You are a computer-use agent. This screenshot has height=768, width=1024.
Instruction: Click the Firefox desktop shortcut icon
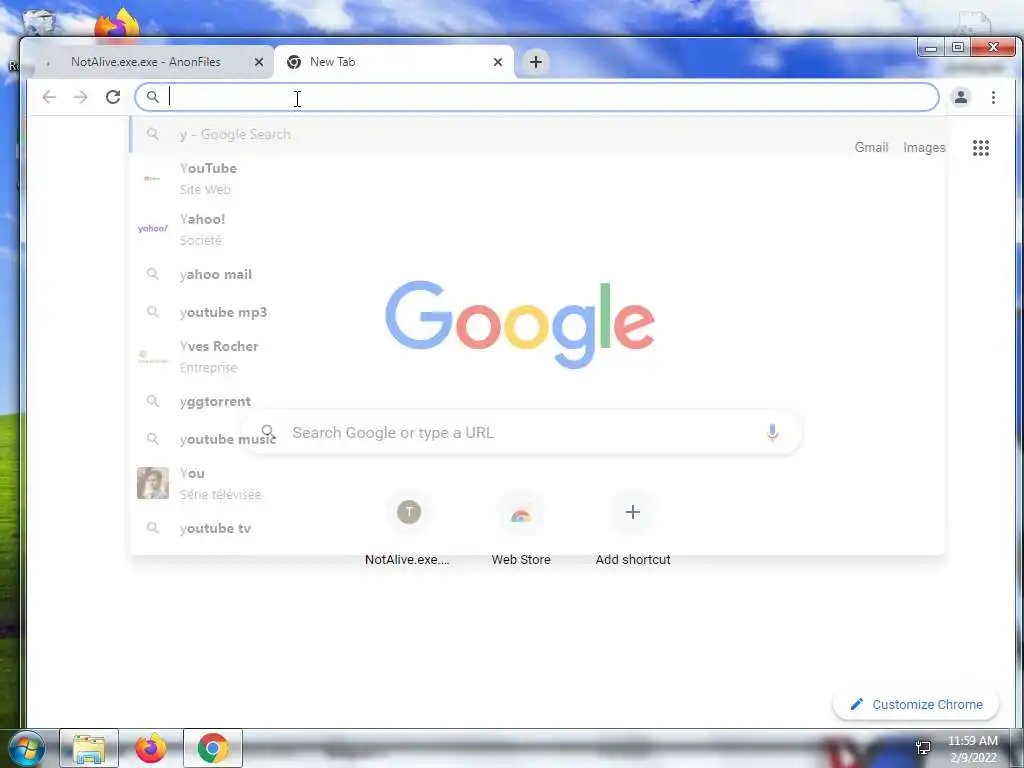coord(118,25)
